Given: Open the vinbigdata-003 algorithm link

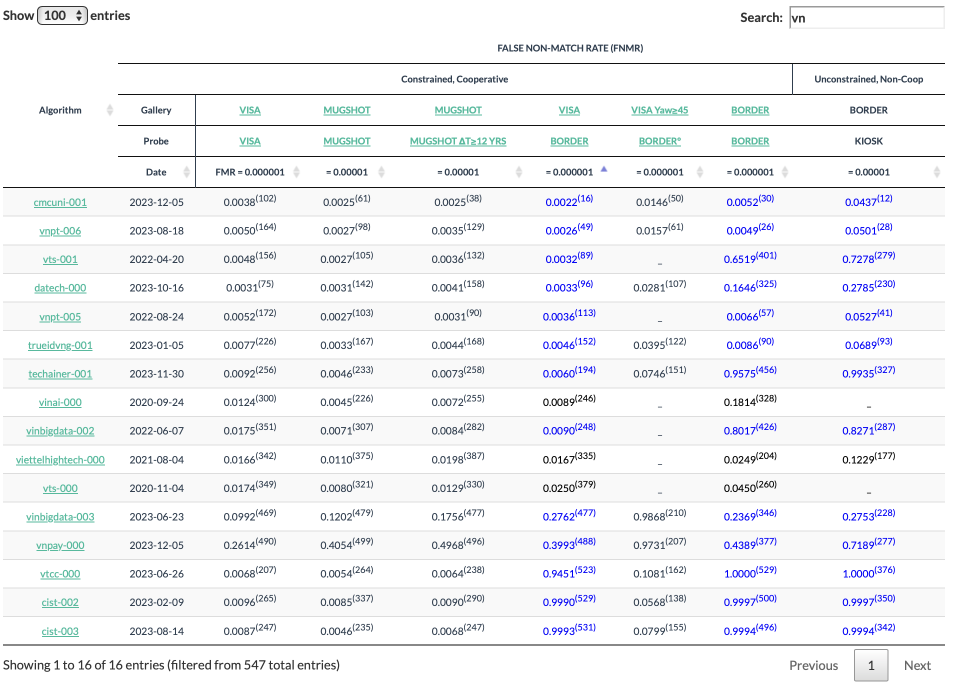Looking at the screenshot, I should coord(60,517).
